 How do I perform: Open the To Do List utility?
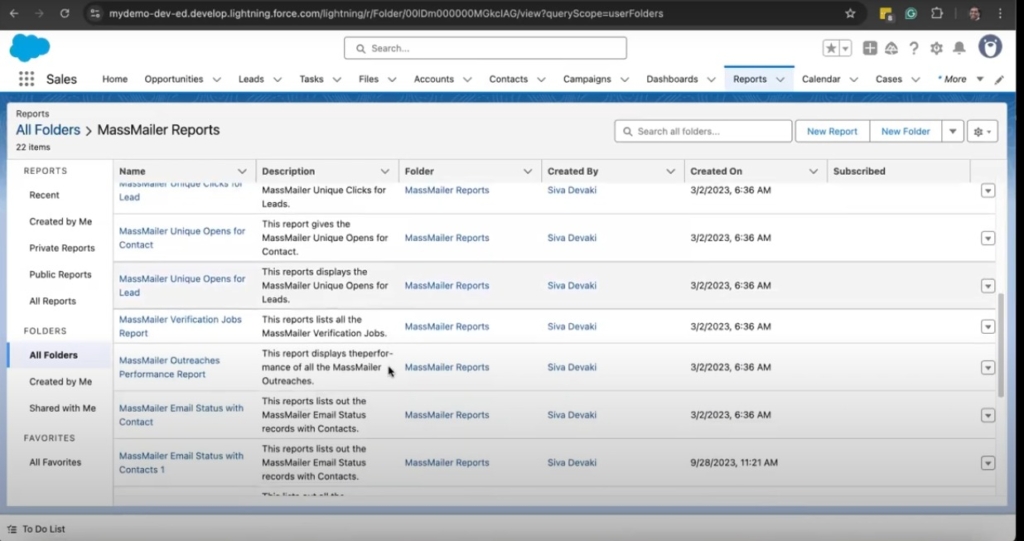pyautogui.click(x=36, y=529)
